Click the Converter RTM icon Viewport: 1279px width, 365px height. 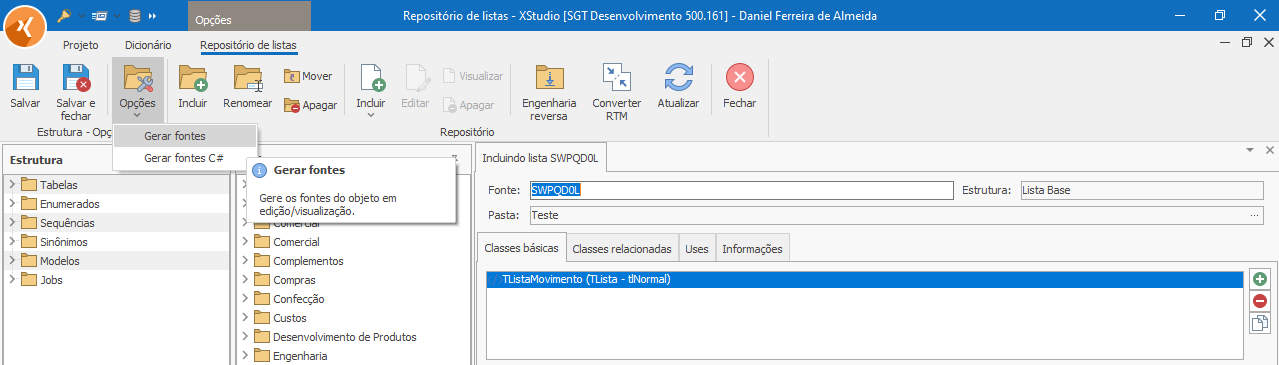tap(617, 78)
